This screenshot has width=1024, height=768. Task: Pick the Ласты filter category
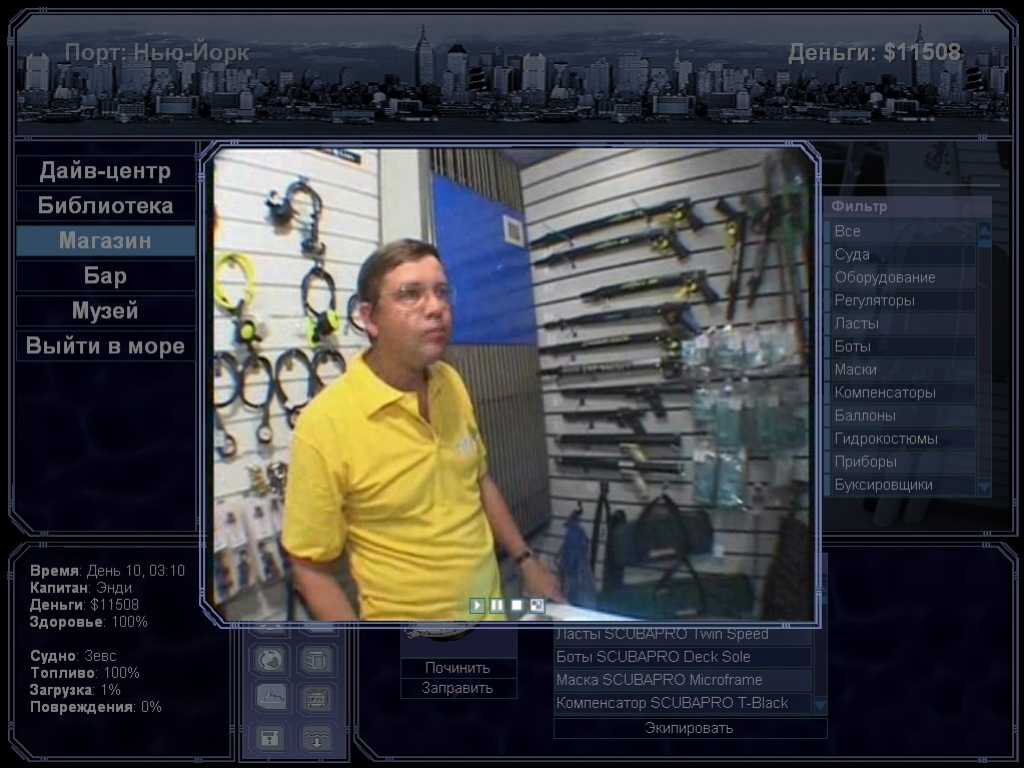[x=904, y=323]
